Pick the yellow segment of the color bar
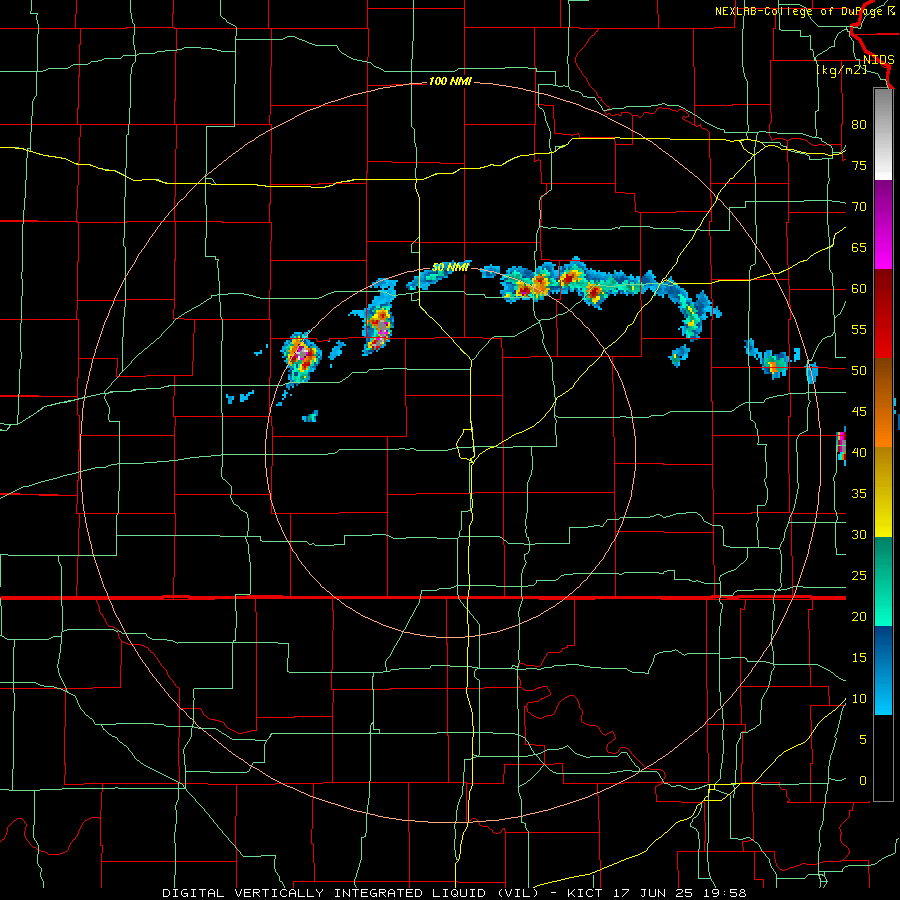The height and width of the screenshot is (900, 900). 883,492
